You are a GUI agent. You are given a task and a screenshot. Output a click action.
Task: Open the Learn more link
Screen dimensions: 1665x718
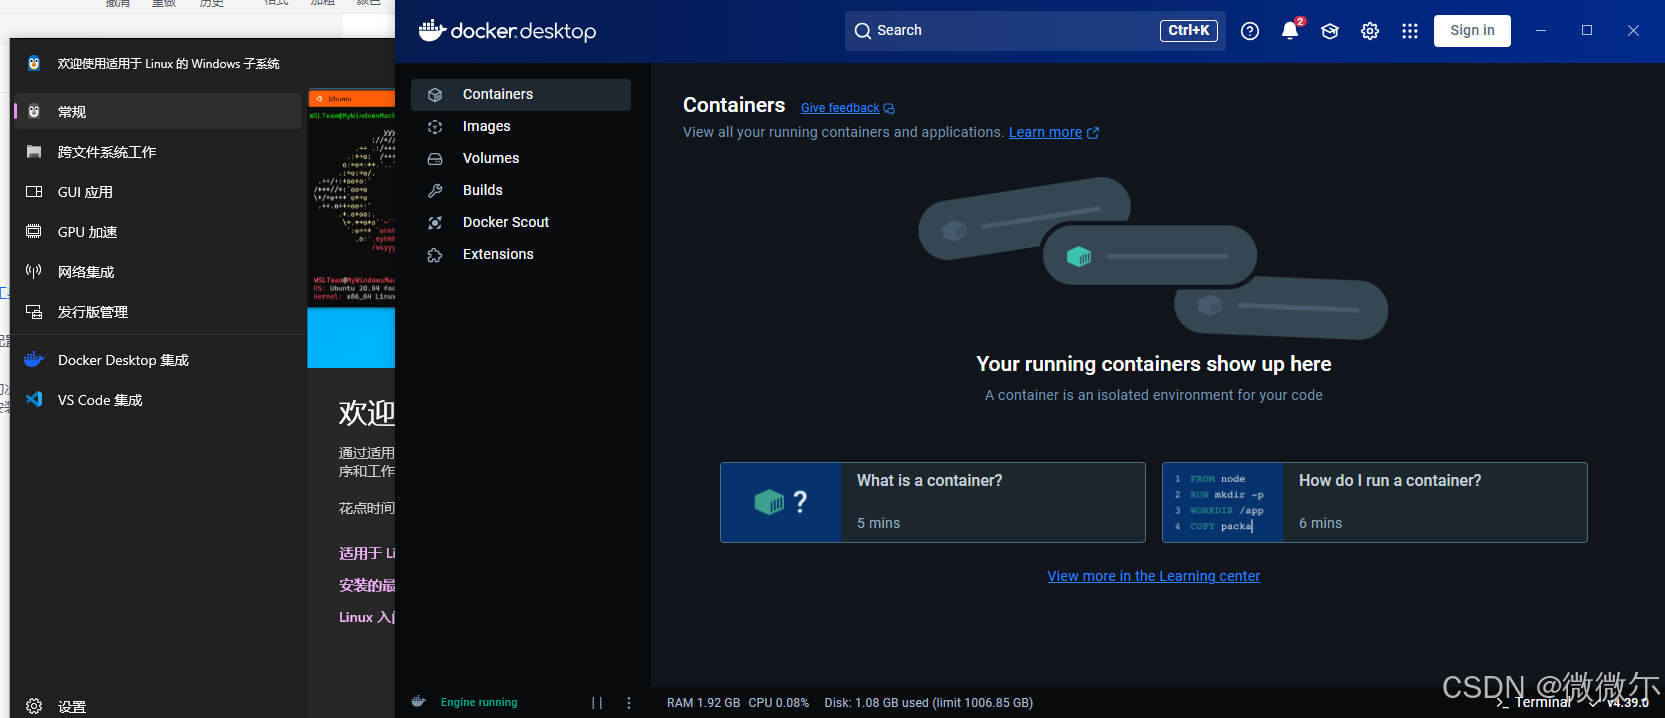click(x=1045, y=132)
